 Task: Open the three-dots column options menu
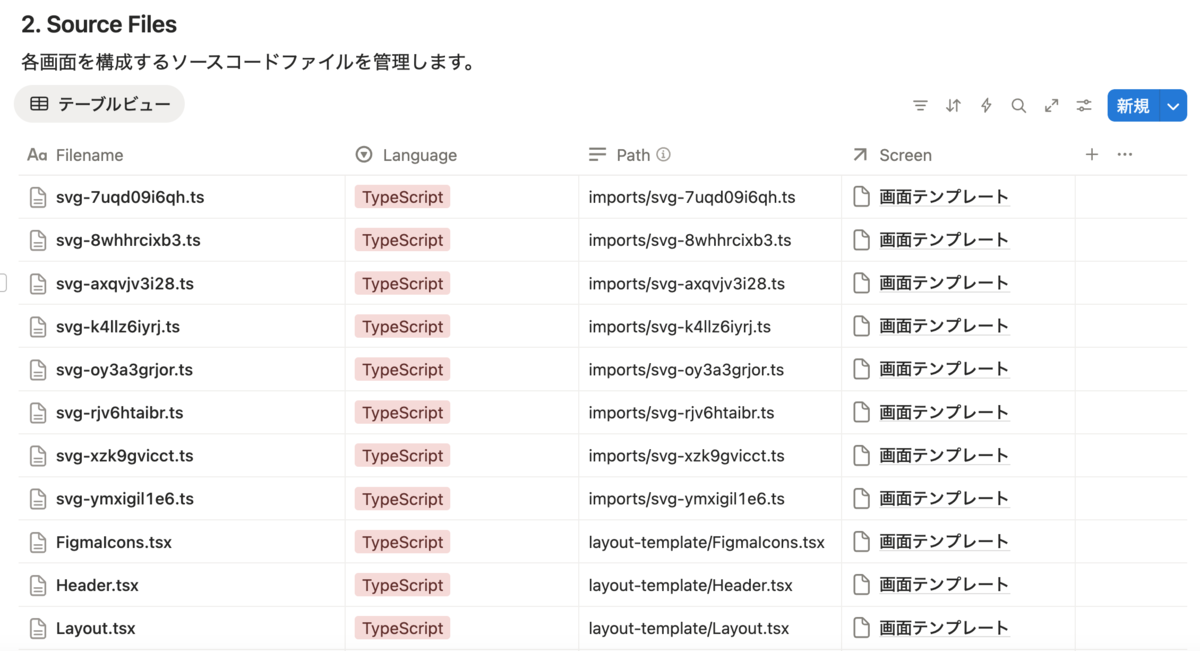[x=1125, y=154]
